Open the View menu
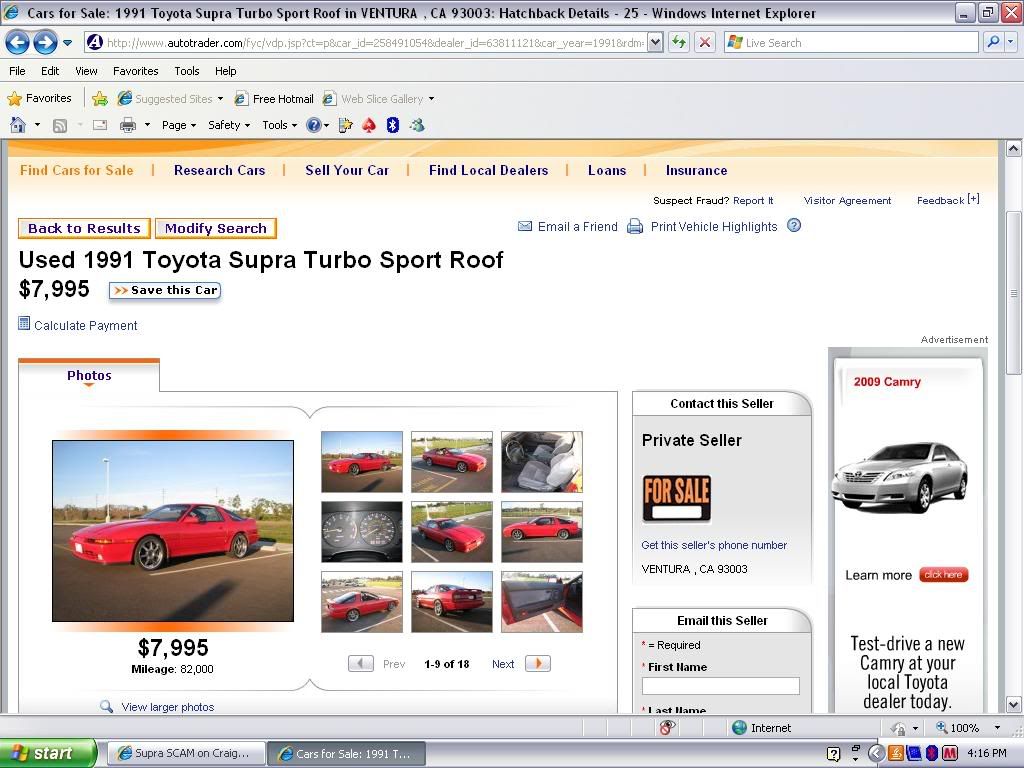Image resolution: width=1024 pixels, height=768 pixels. (86, 71)
